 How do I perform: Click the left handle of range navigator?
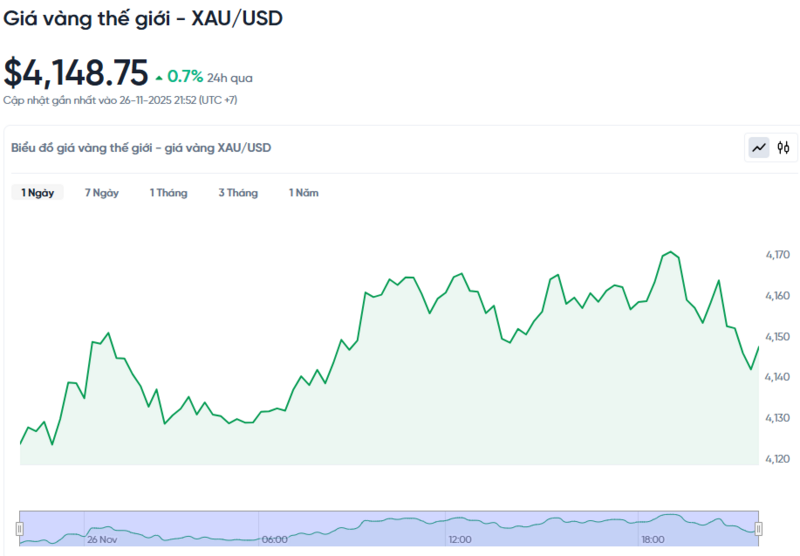click(x=20, y=528)
